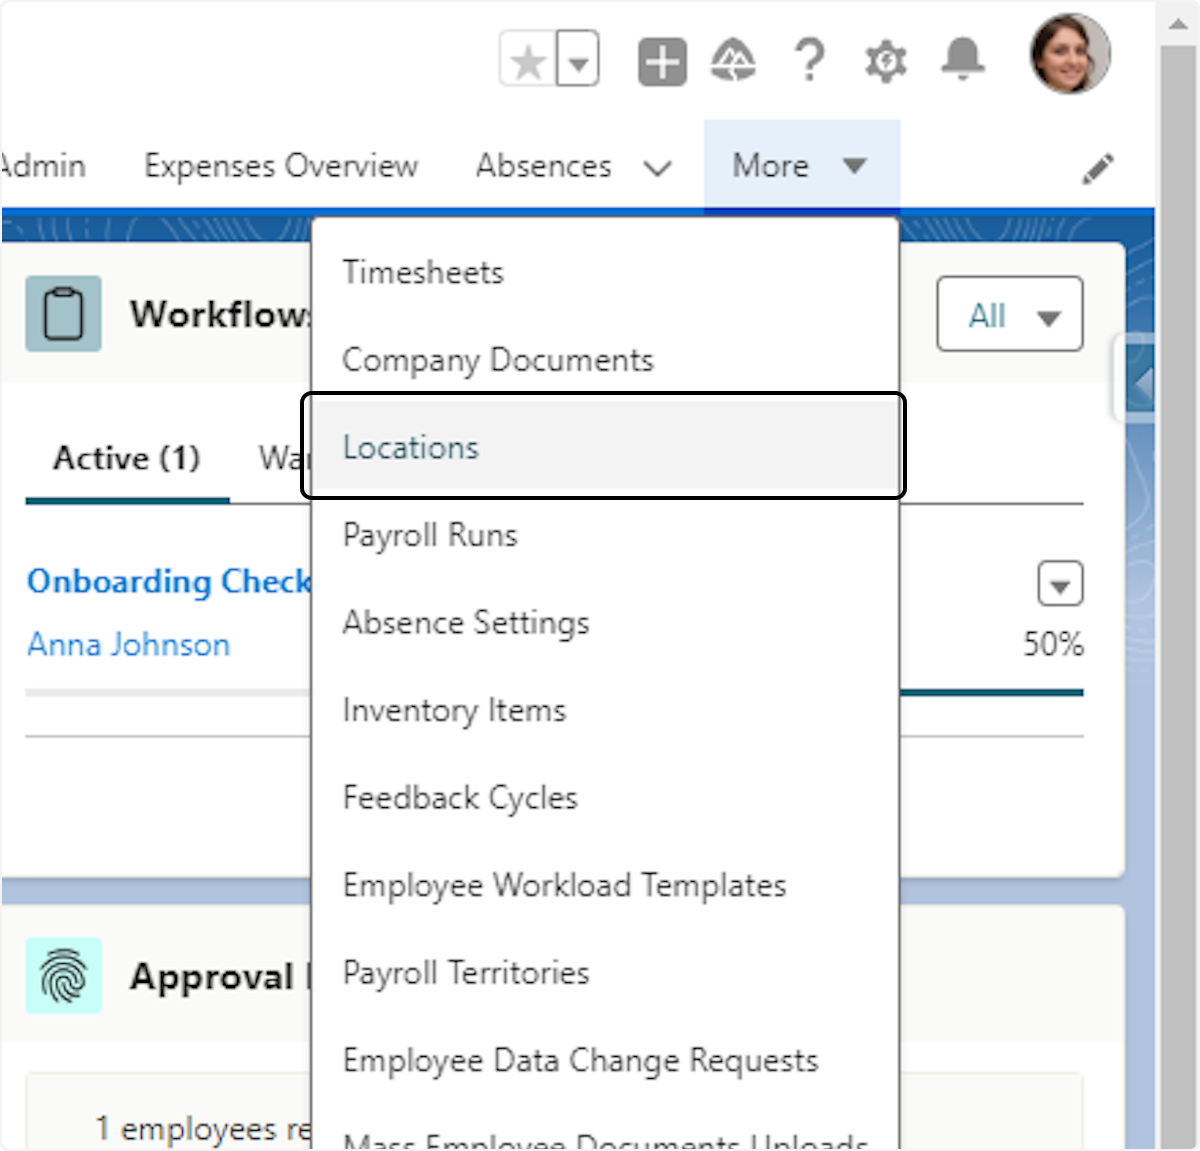Click the vertical scrollbar up arrow
The image size is (1200, 1151).
pyautogui.click(x=1176, y=24)
